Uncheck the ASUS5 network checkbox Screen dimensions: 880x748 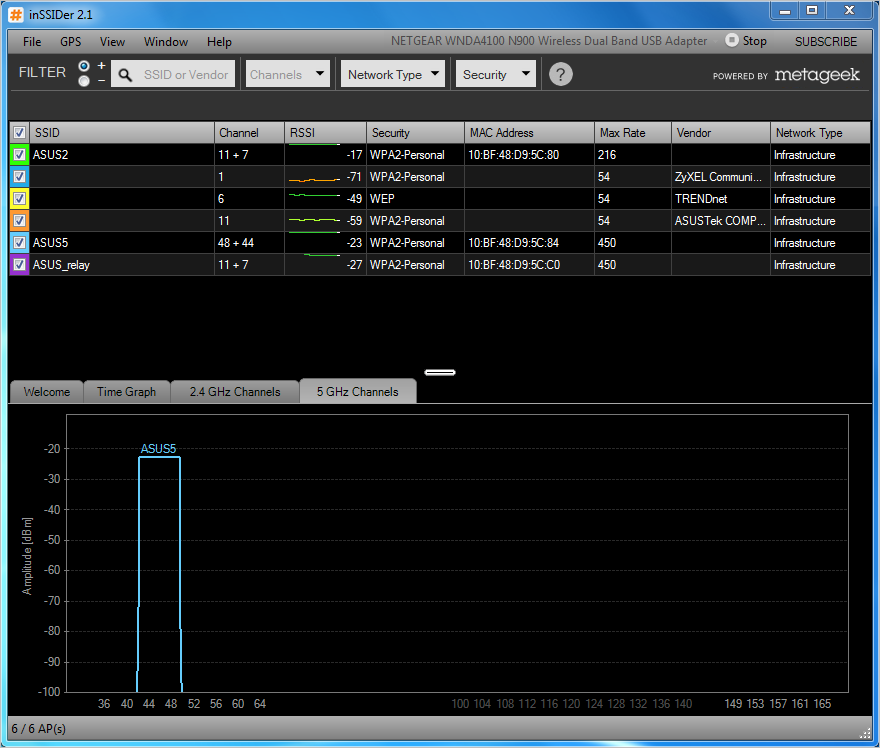[x=20, y=242]
